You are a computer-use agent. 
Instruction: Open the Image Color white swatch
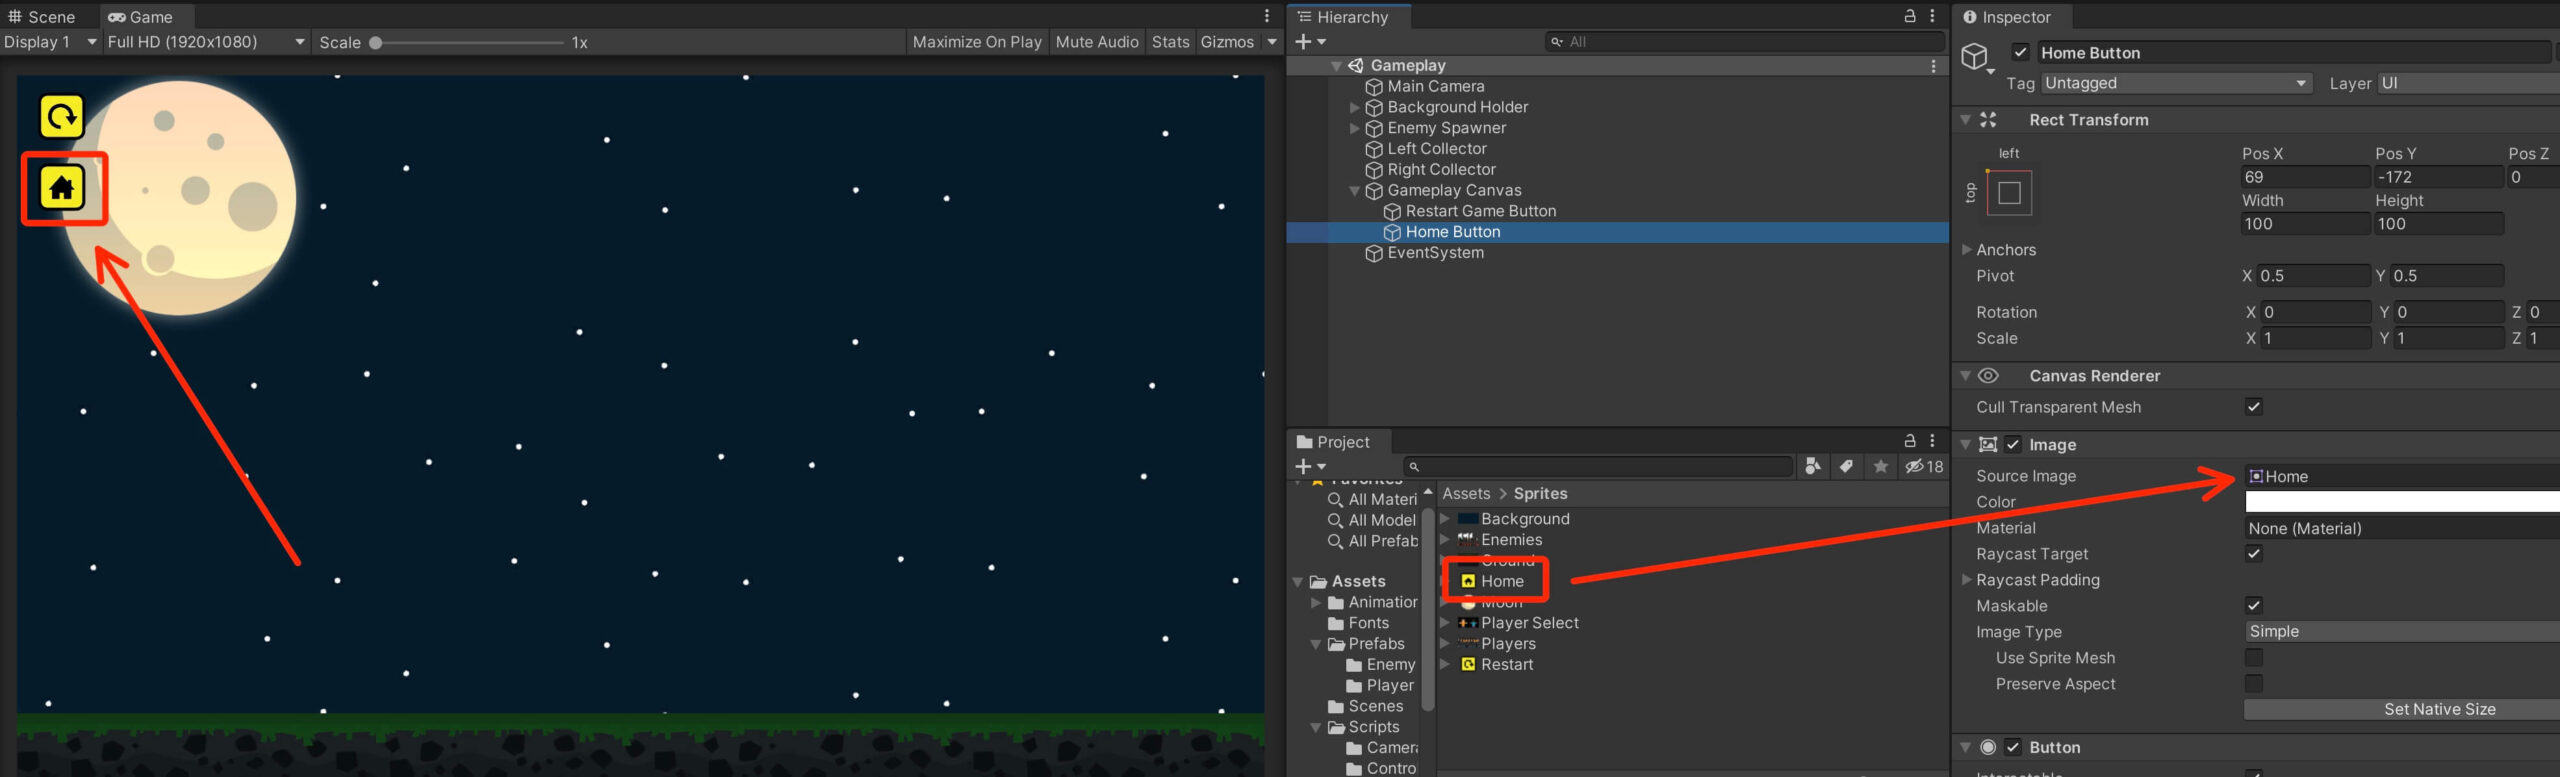2402,502
